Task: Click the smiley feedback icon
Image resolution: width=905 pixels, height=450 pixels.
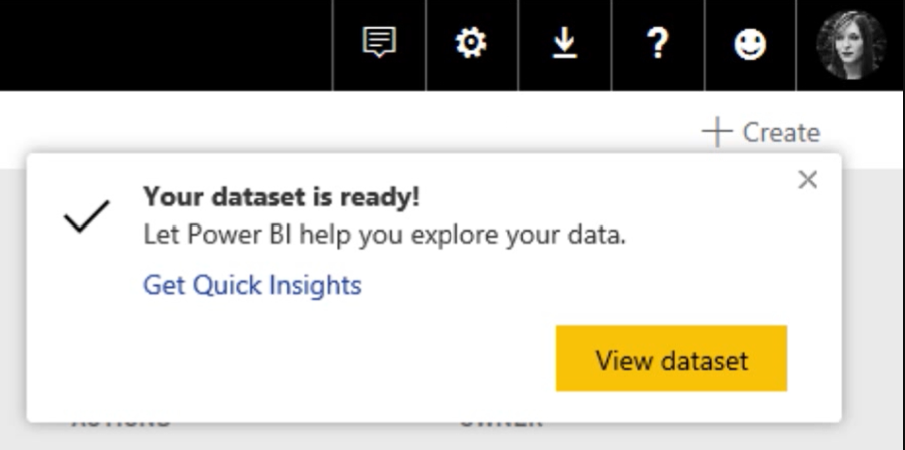Action: tap(750, 44)
